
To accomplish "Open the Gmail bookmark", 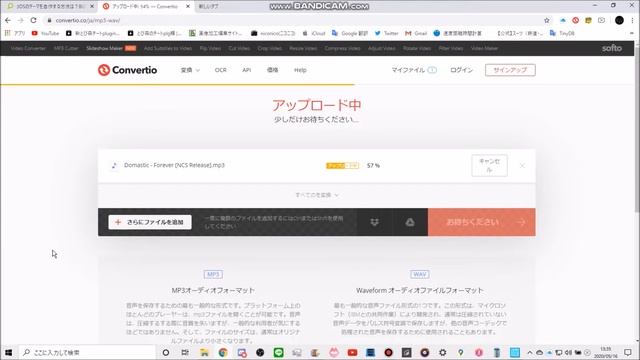I will 416,33.
